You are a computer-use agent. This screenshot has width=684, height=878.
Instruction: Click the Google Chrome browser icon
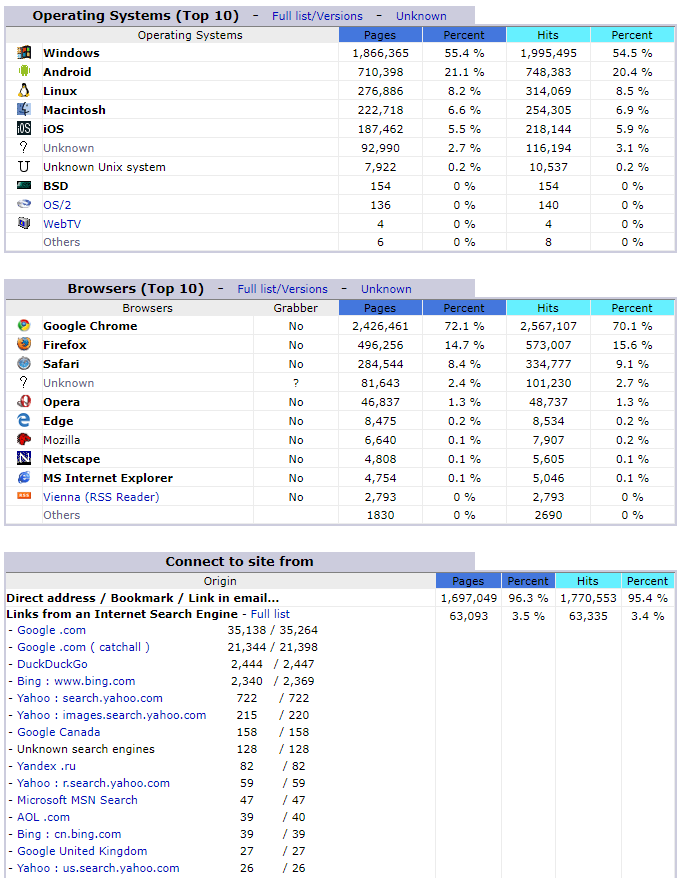(x=24, y=326)
